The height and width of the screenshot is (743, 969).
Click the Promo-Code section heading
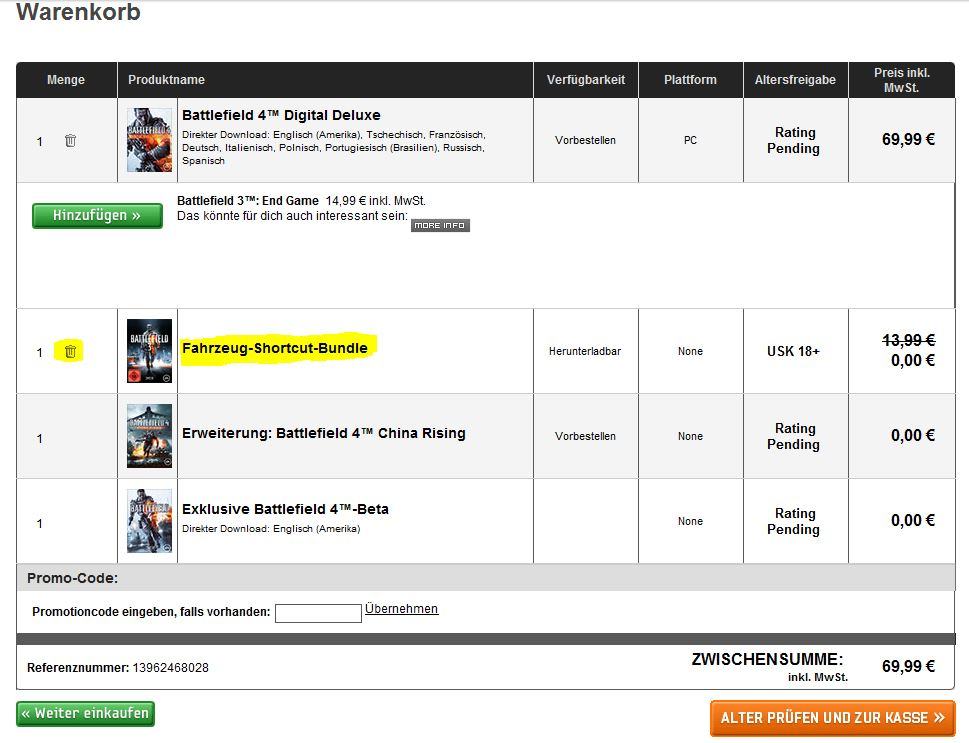click(x=72, y=579)
